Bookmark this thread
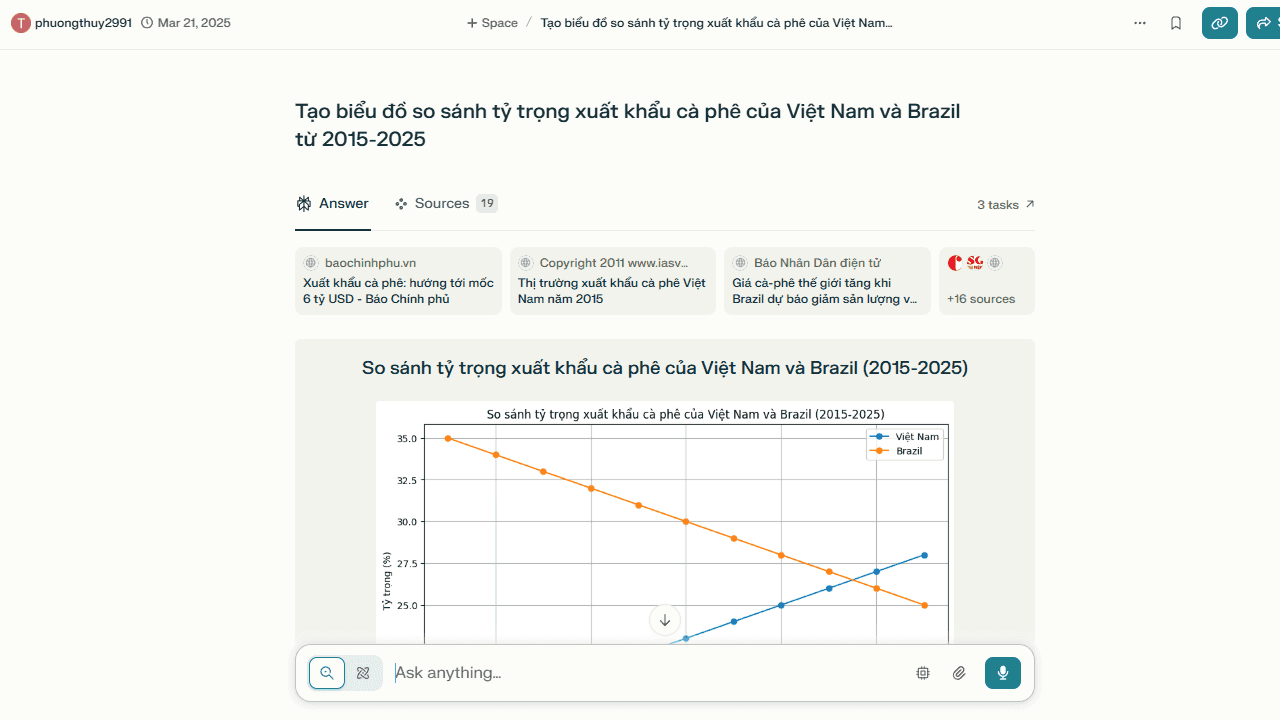 pyautogui.click(x=1176, y=23)
